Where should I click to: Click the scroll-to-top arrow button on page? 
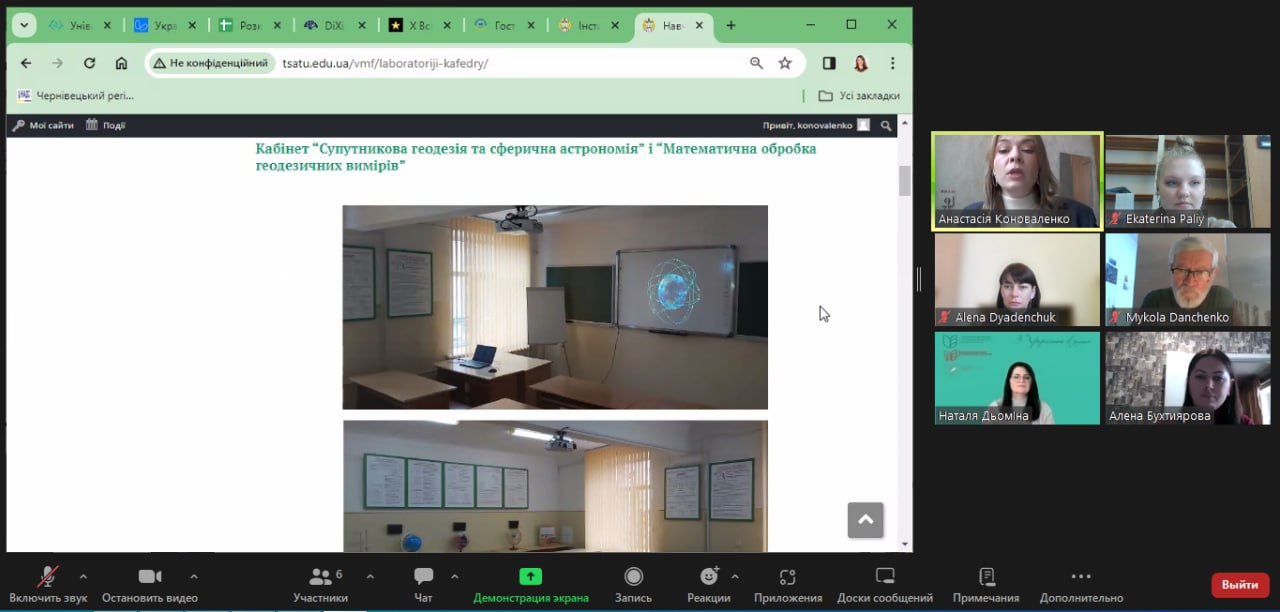pos(865,520)
